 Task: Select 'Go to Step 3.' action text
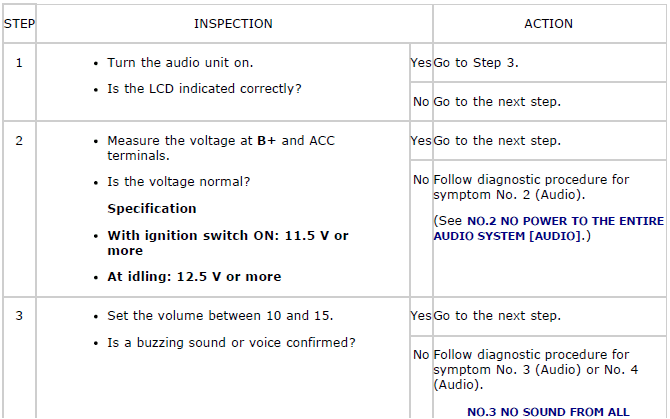tap(475, 62)
